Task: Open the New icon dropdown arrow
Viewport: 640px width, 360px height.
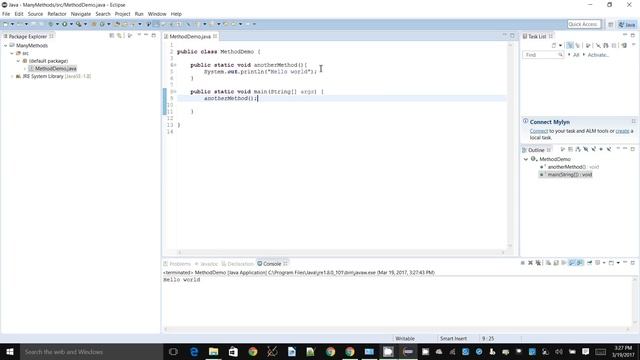Action: point(12,24)
